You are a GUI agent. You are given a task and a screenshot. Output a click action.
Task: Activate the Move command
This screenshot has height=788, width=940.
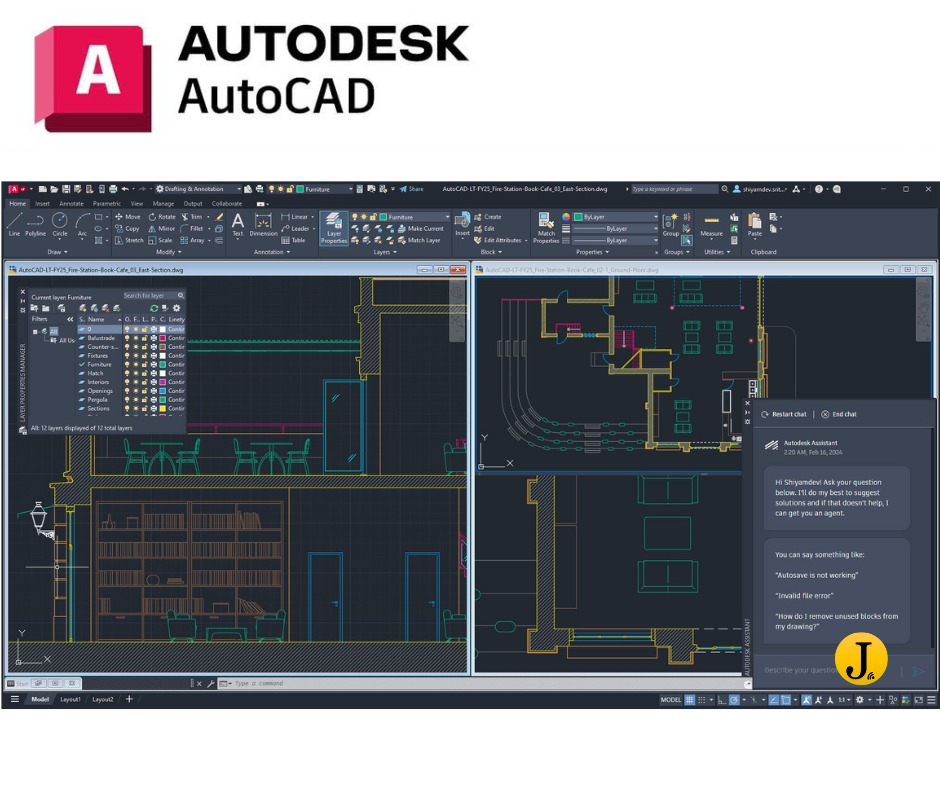click(x=128, y=217)
